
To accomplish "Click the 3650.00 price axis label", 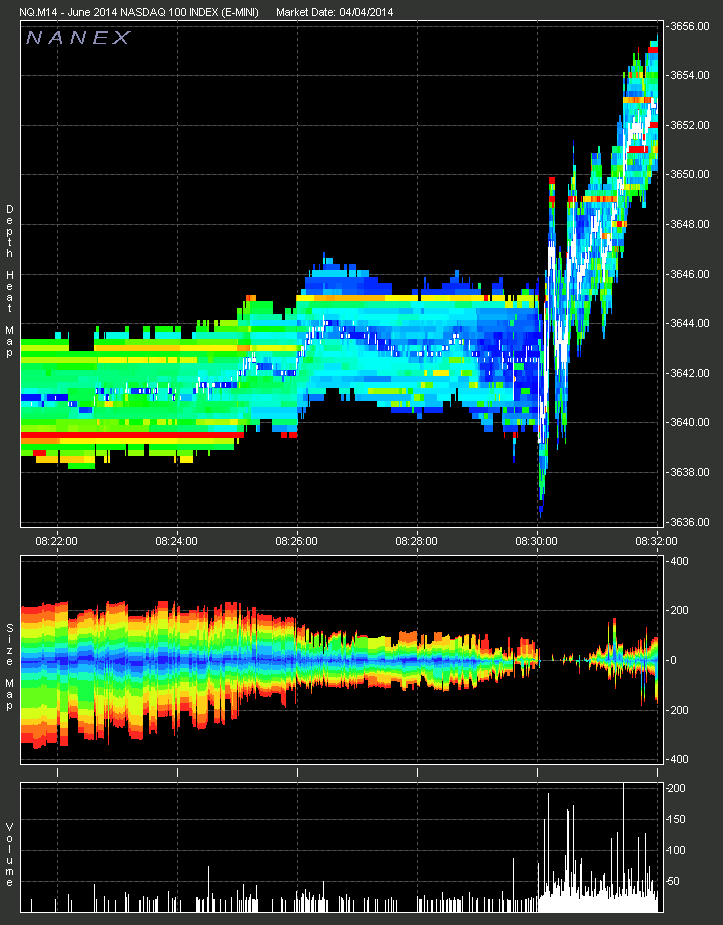I will (689, 175).
